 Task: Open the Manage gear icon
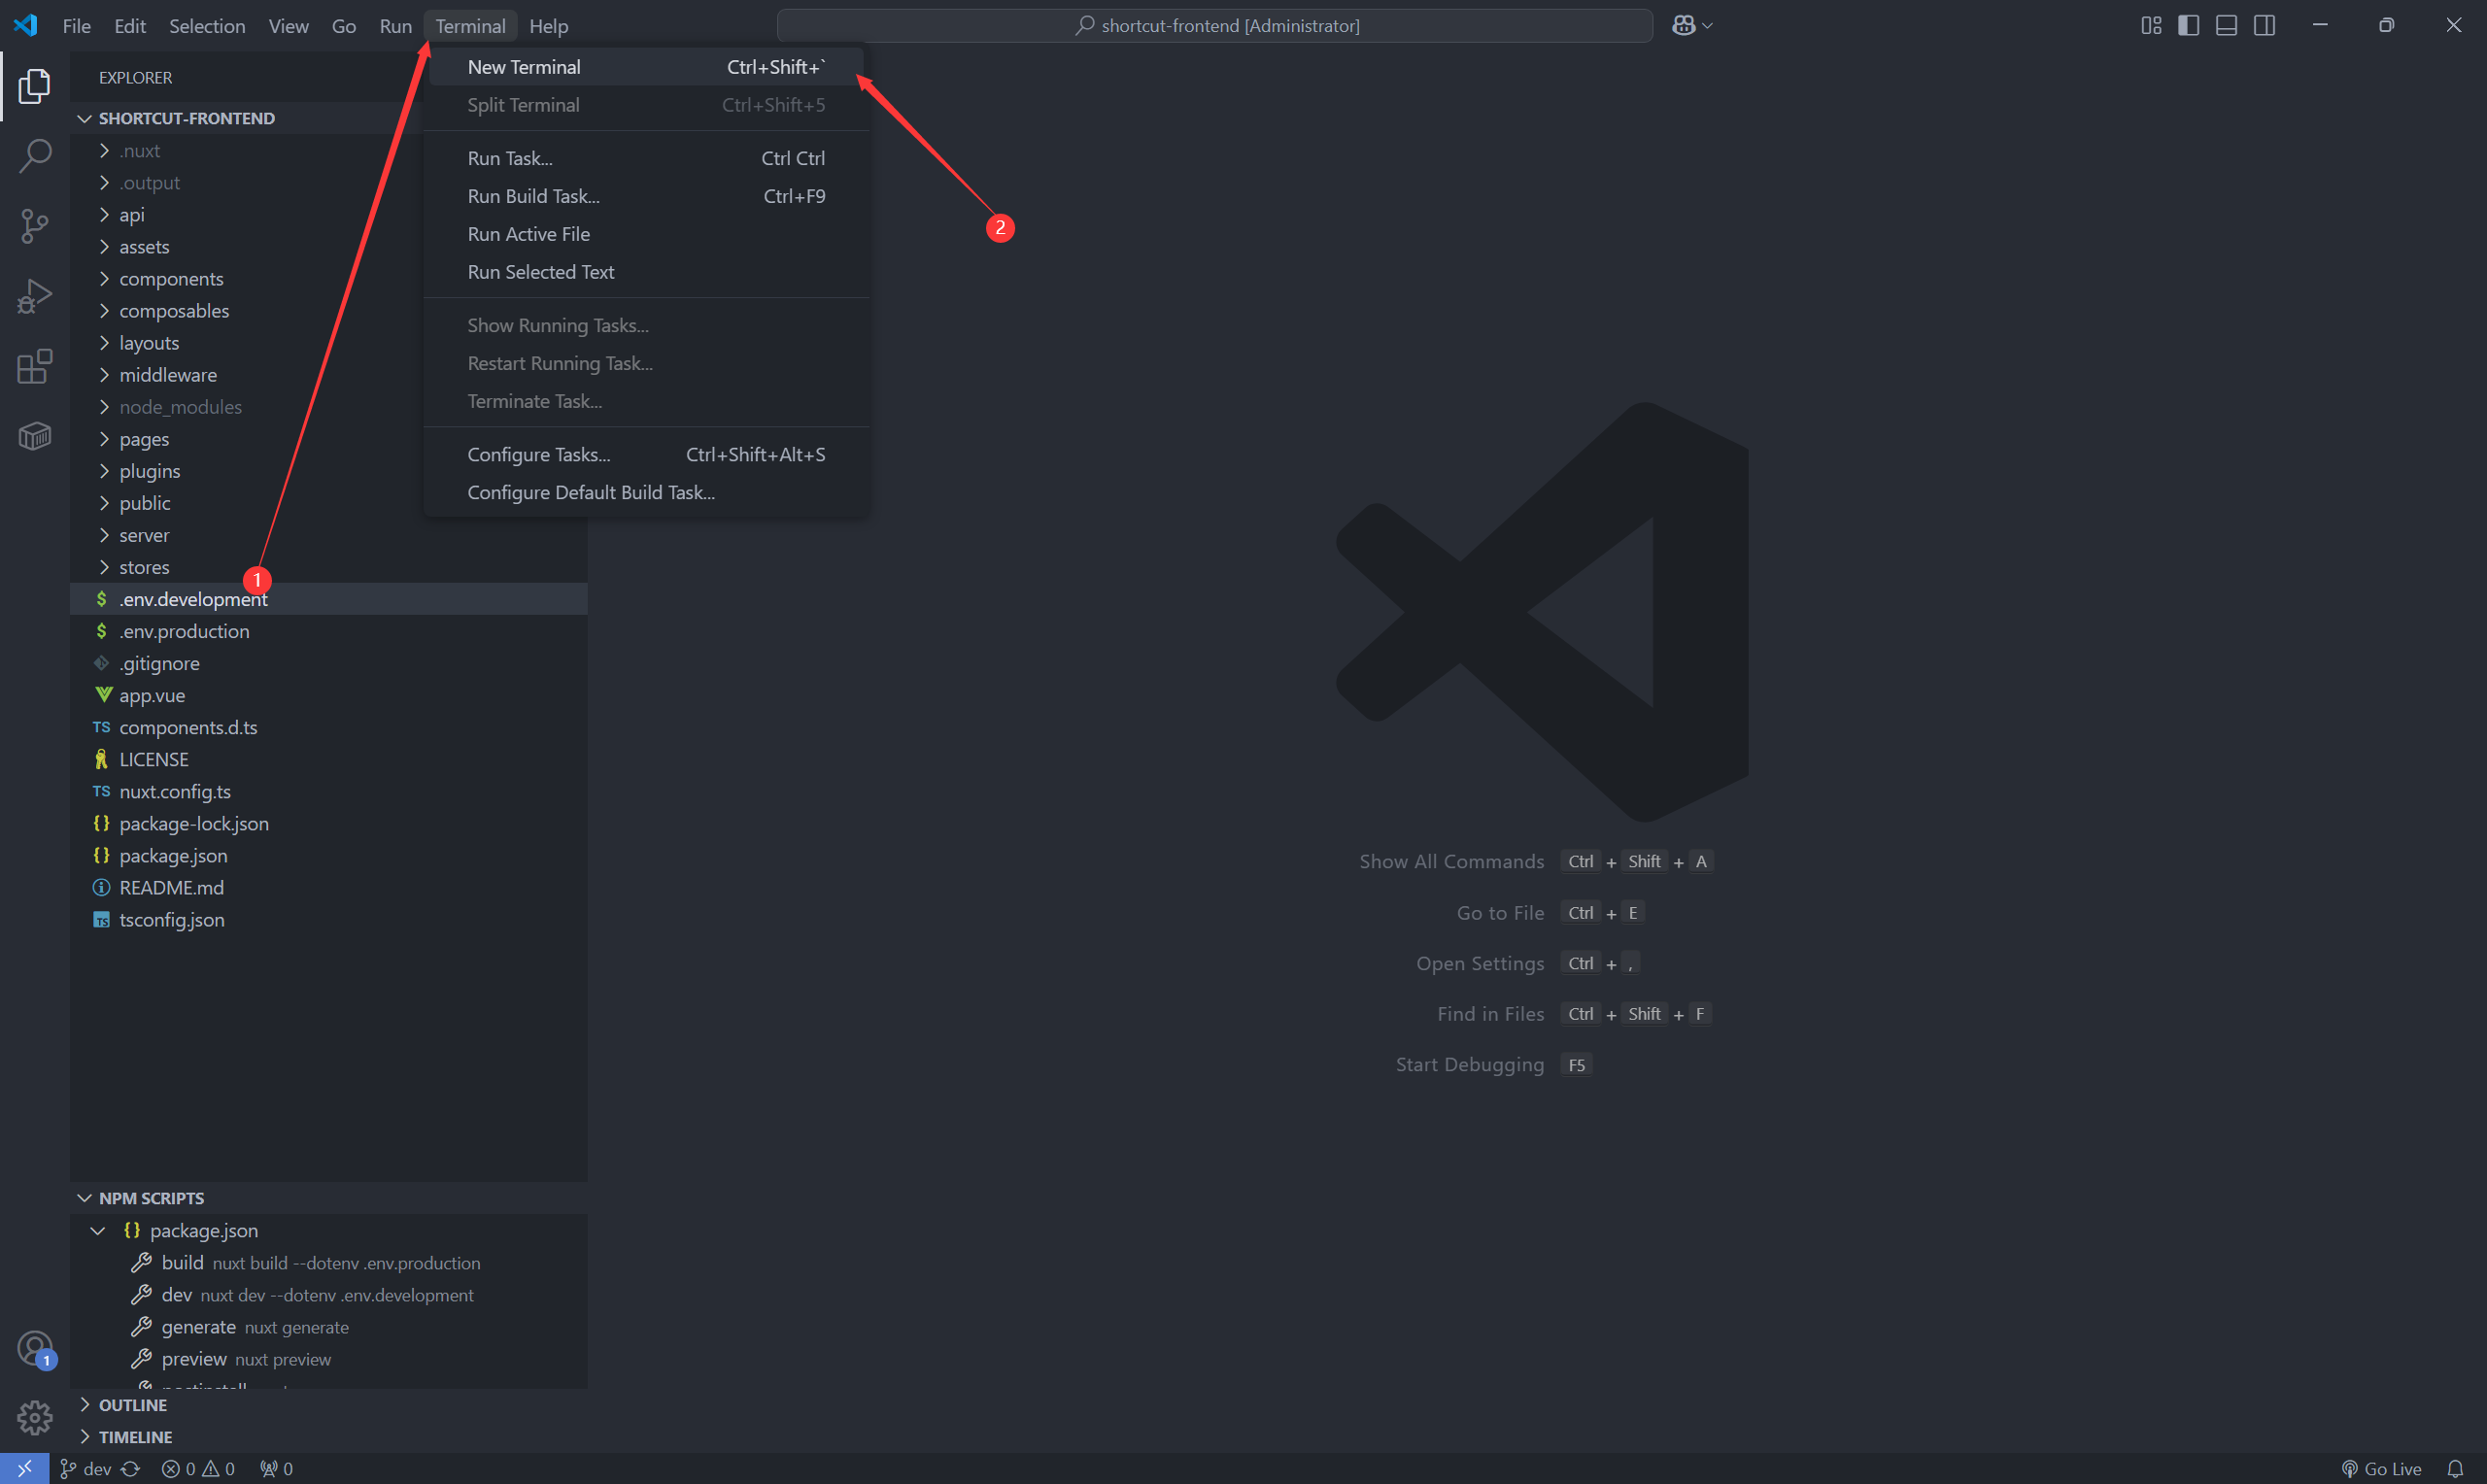click(x=34, y=1417)
